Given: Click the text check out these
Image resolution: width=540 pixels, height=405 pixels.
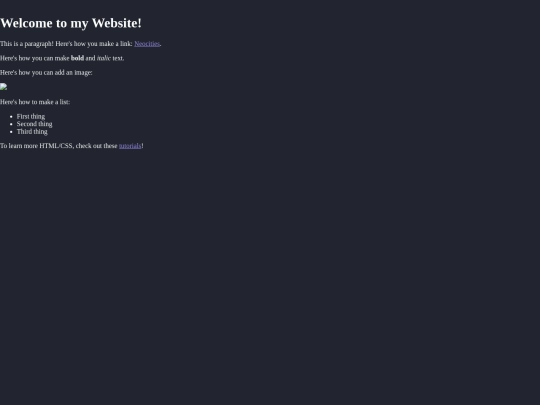Looking at the screenshot, I should tap(96, 146).
